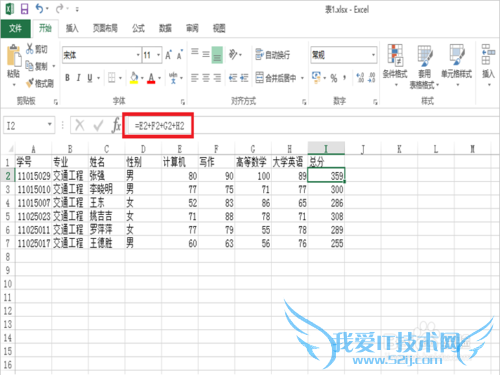
Task: Click the Name Box showing I2
Action: pos(29,125)
